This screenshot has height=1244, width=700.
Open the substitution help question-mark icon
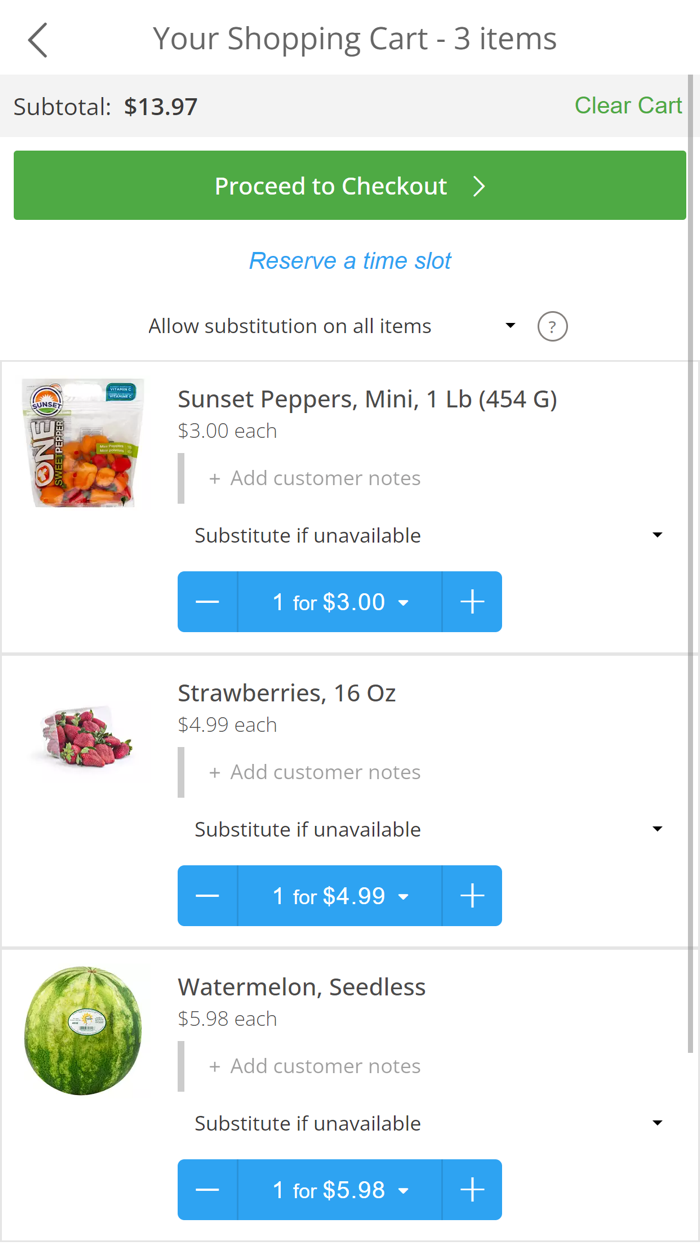tap(552, 327)
